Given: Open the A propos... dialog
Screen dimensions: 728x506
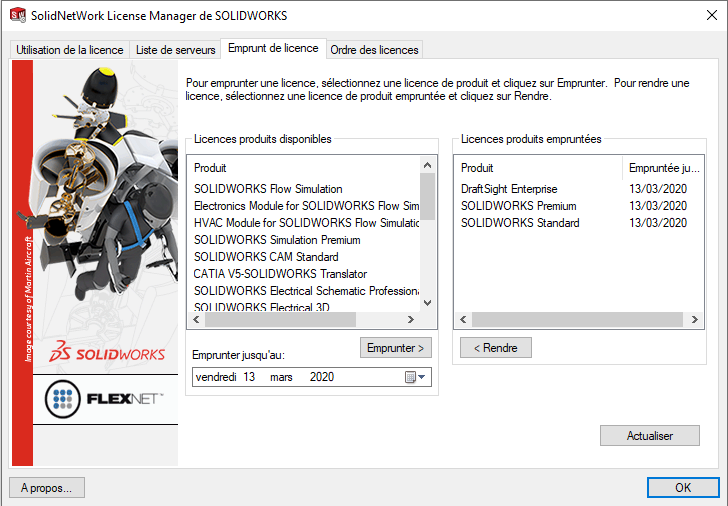Looking at the screenshot, I should (46, 487).
